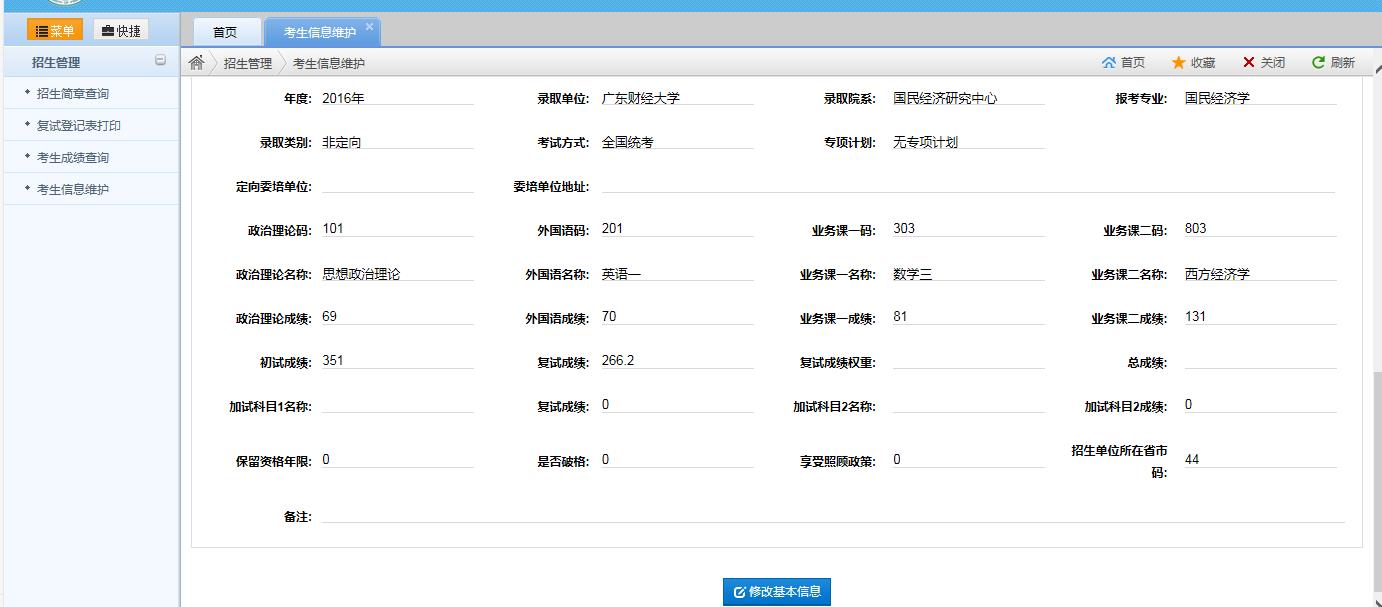Click the 复试成绩权重 field
The height and width of the screenshot is (607, 1382).
[967, 361]
